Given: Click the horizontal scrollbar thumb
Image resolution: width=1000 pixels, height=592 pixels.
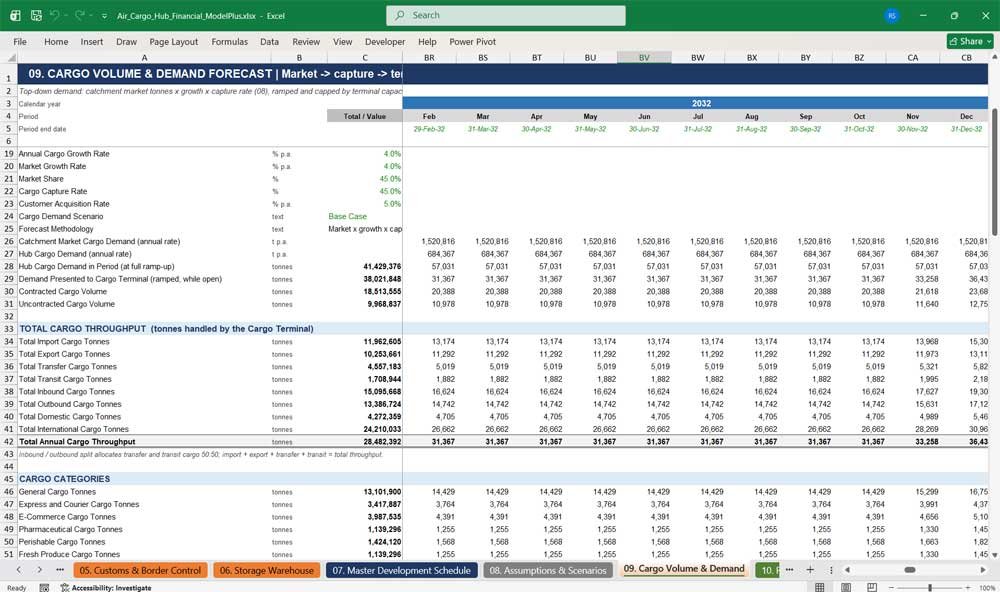Looking at the screenshot, I should [910, 570].
